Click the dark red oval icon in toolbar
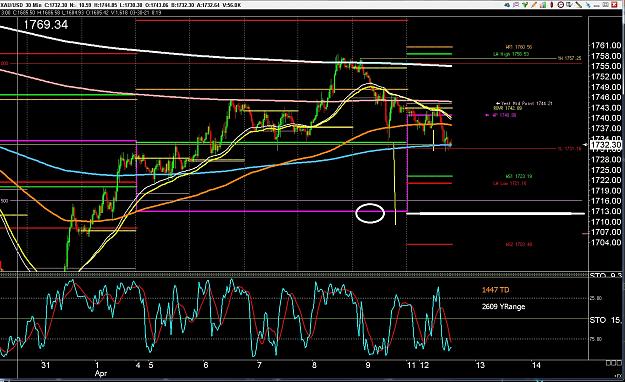The image size is (625, 382). (x=552, y=5)
